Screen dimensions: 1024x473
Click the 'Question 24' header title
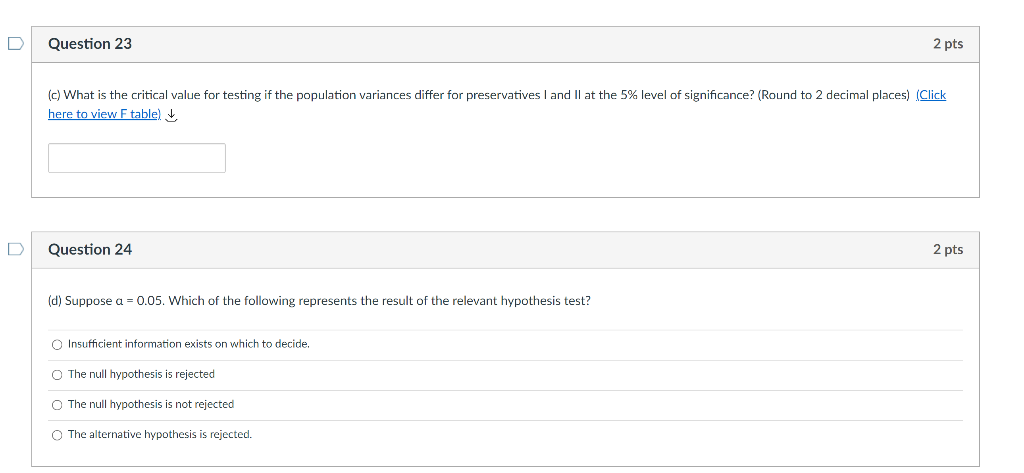(x=90, y=249)
